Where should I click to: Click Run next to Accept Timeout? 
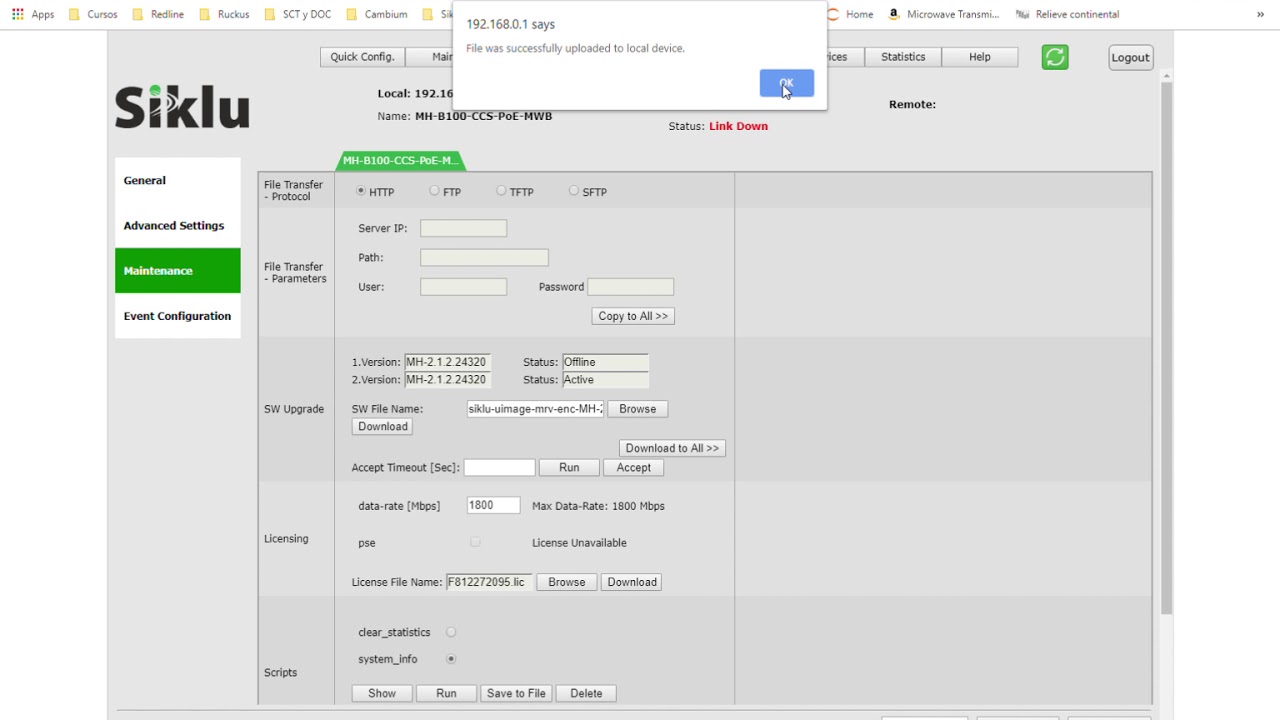point(569,468)
